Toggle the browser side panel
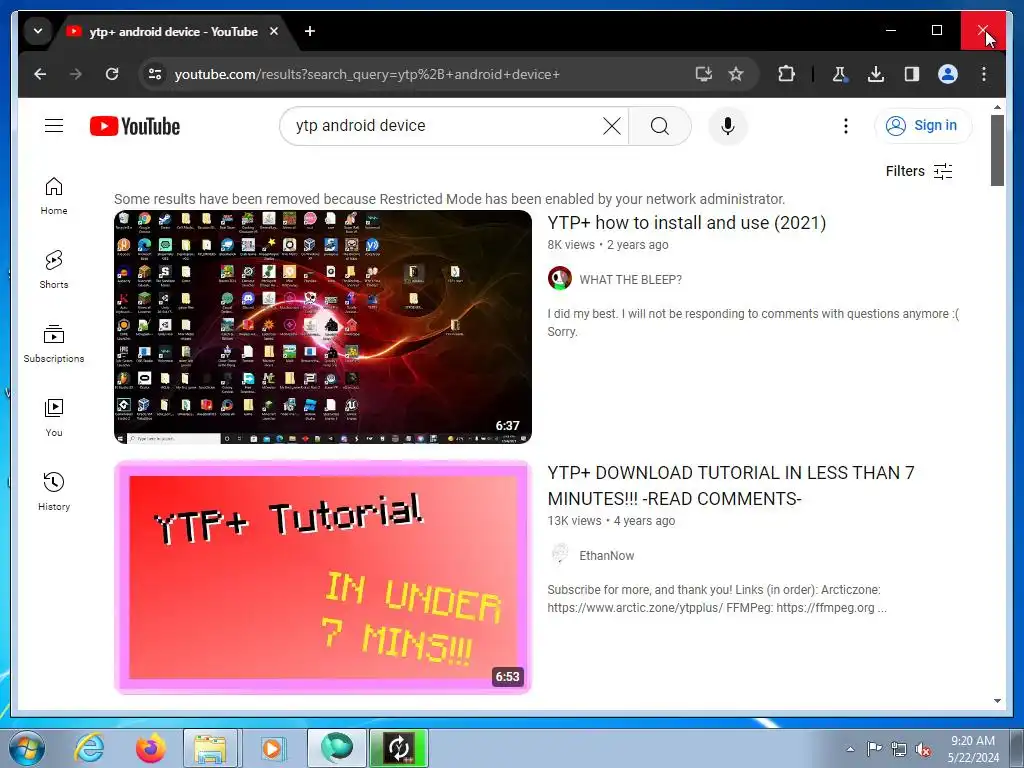Screen dimensions: 1024x768 (912, 74)
